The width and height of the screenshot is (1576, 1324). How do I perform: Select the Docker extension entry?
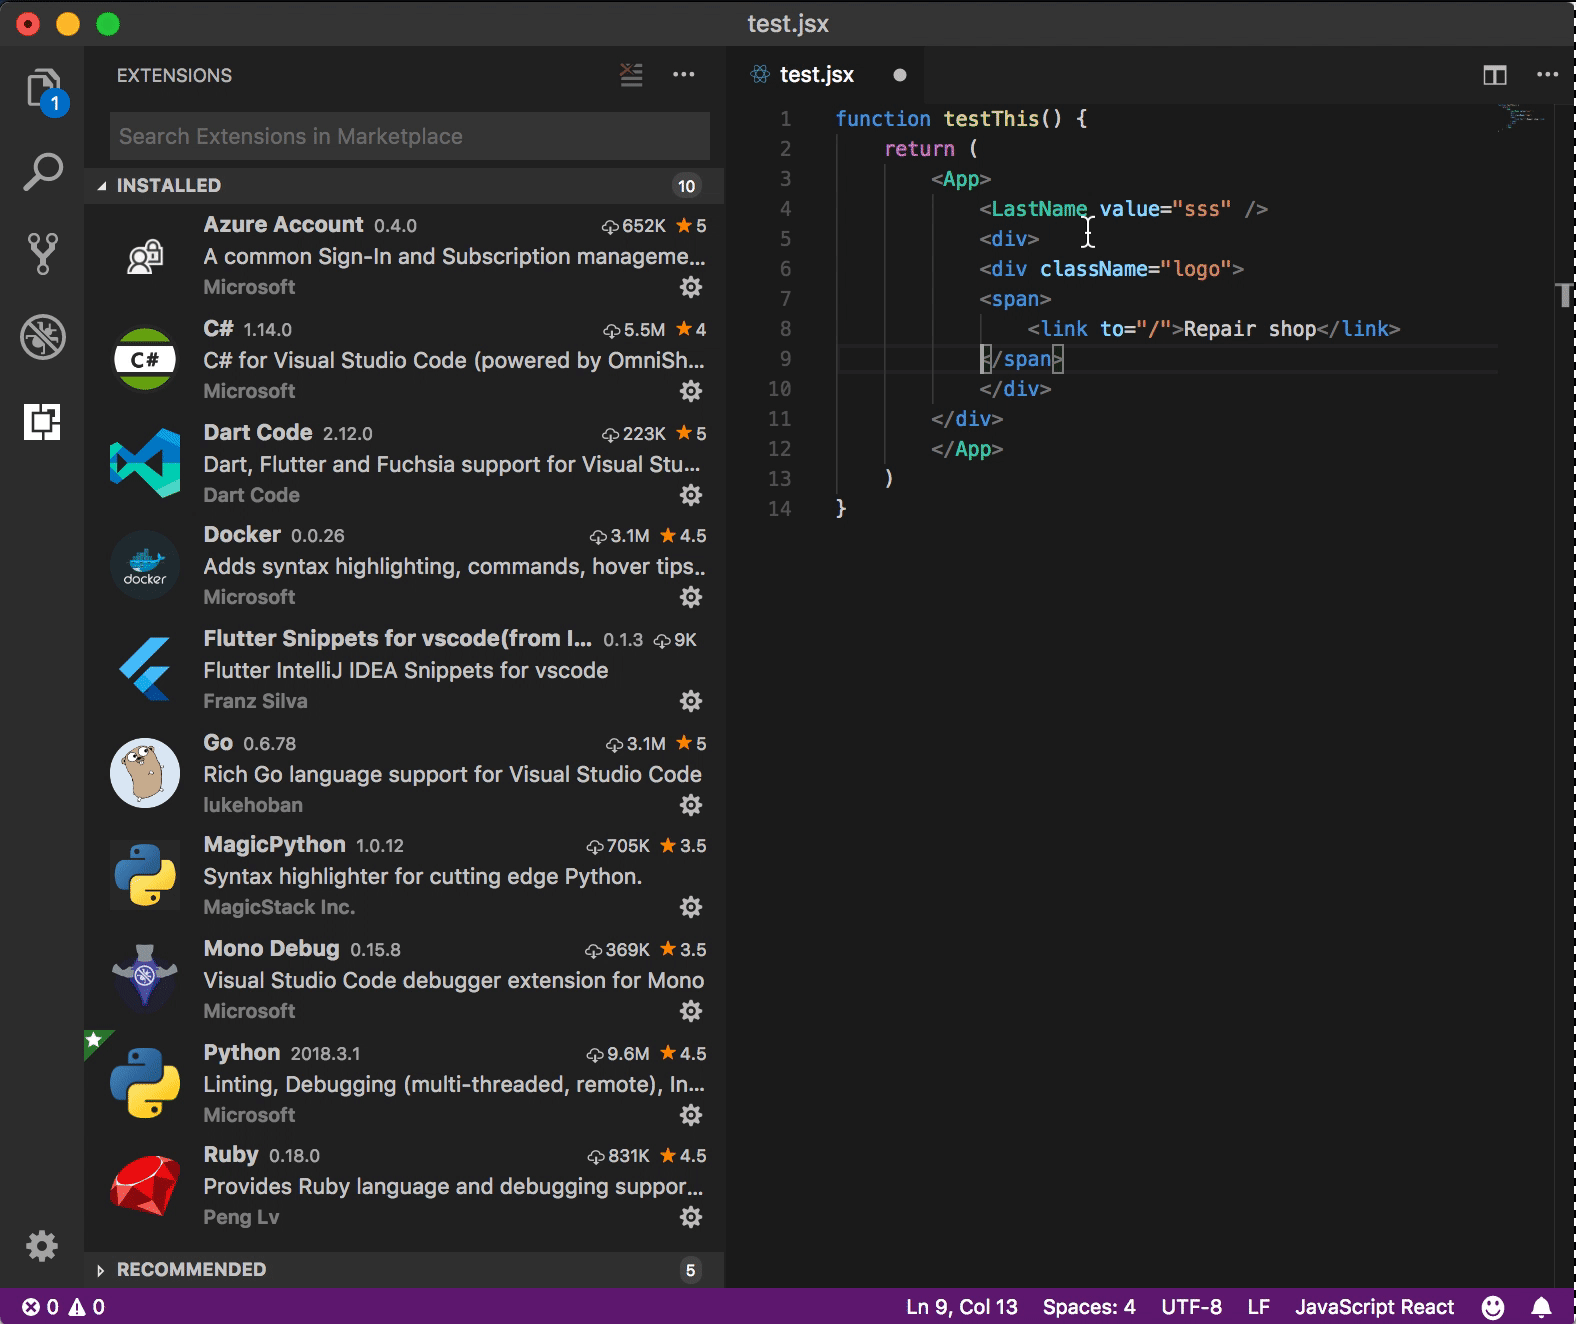coord(404,566)
